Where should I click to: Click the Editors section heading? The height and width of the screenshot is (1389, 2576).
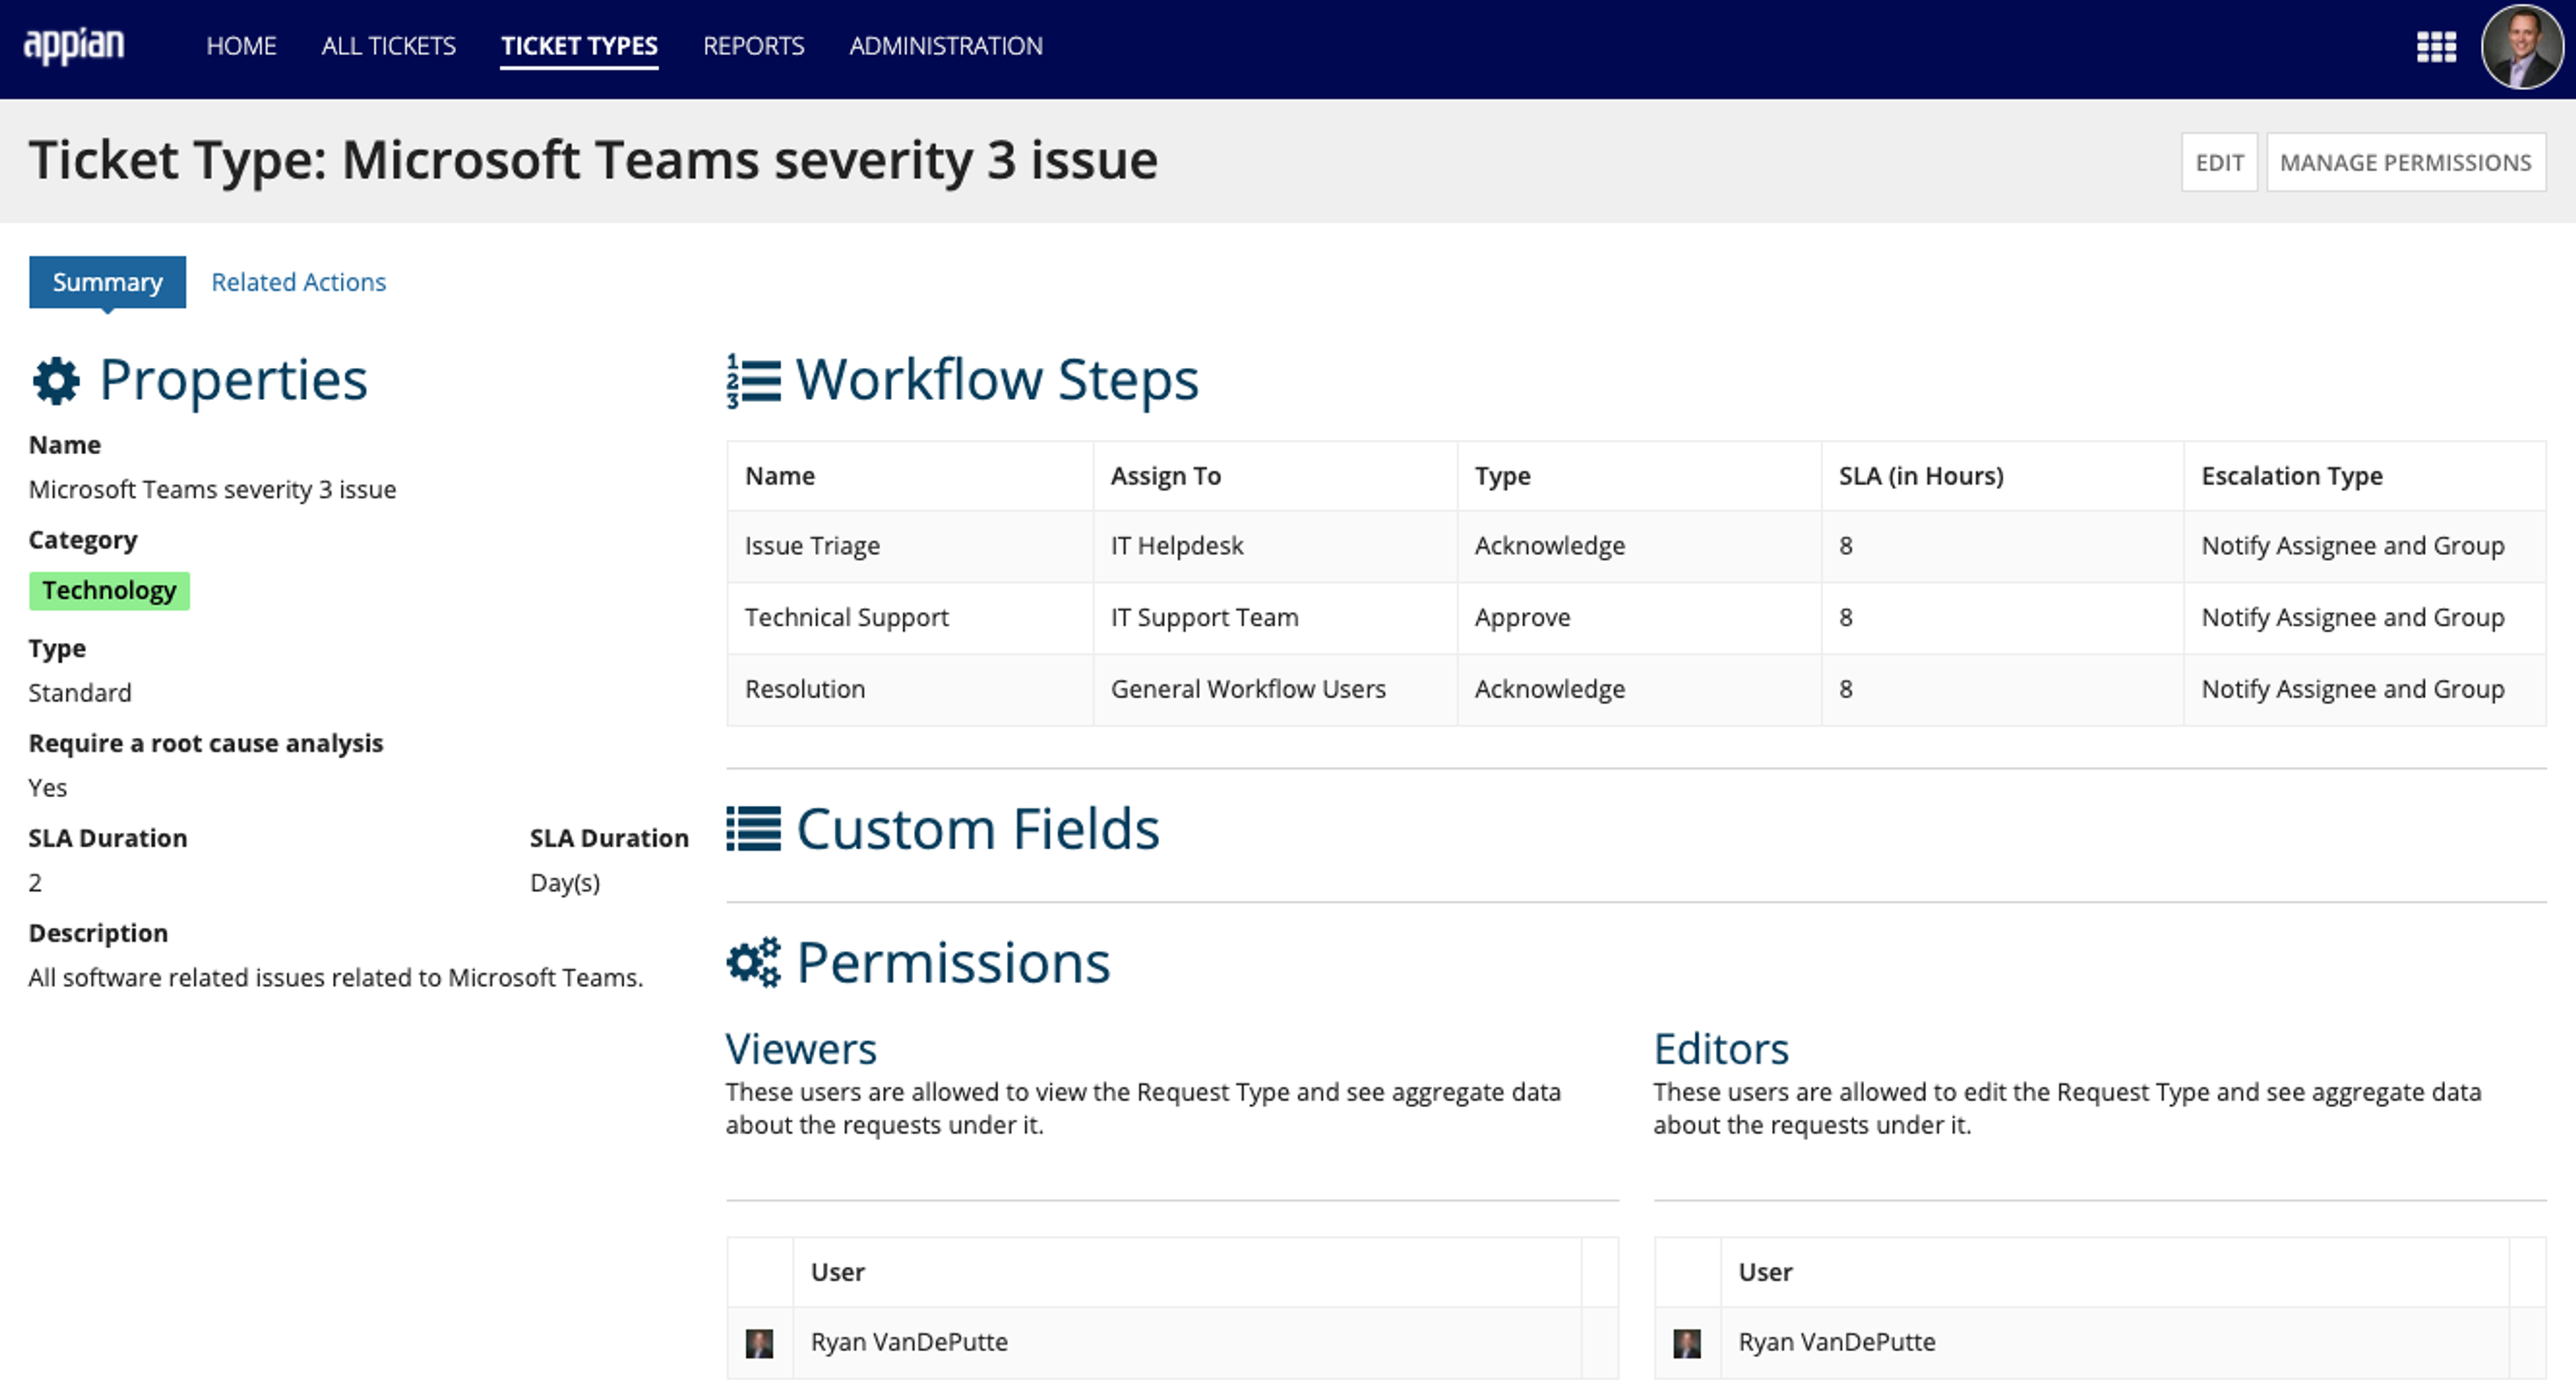tap(1721, 1049)
